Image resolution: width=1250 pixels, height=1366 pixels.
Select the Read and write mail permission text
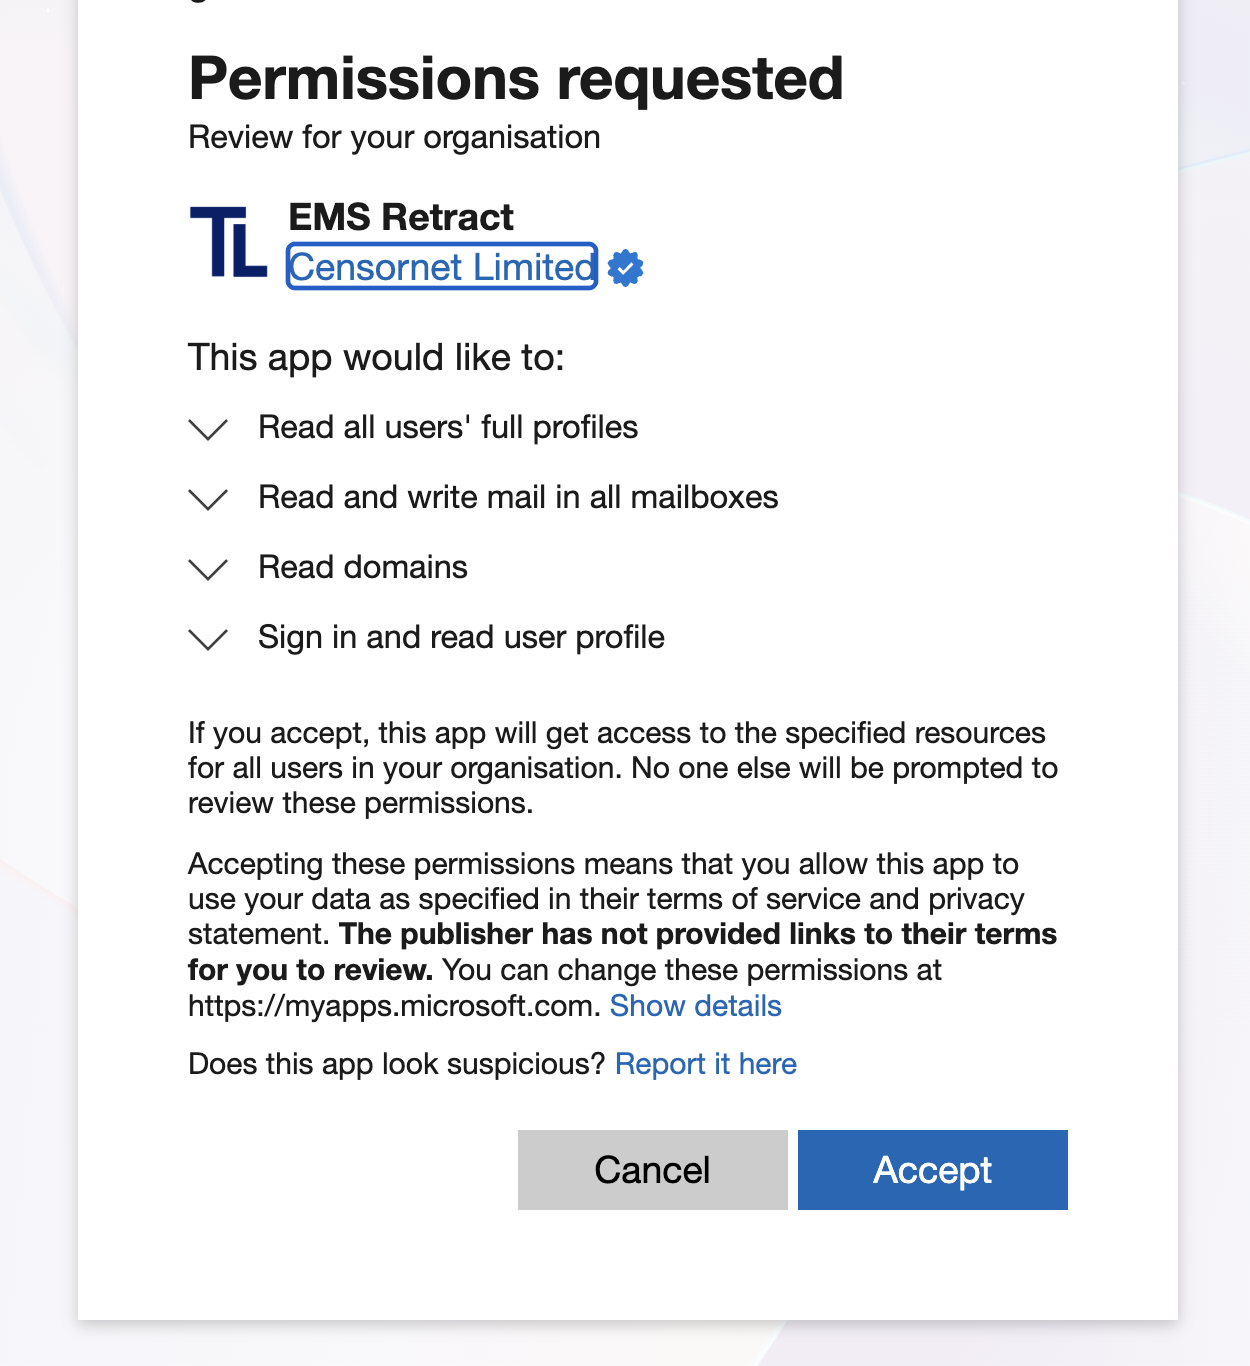point(518,497)
